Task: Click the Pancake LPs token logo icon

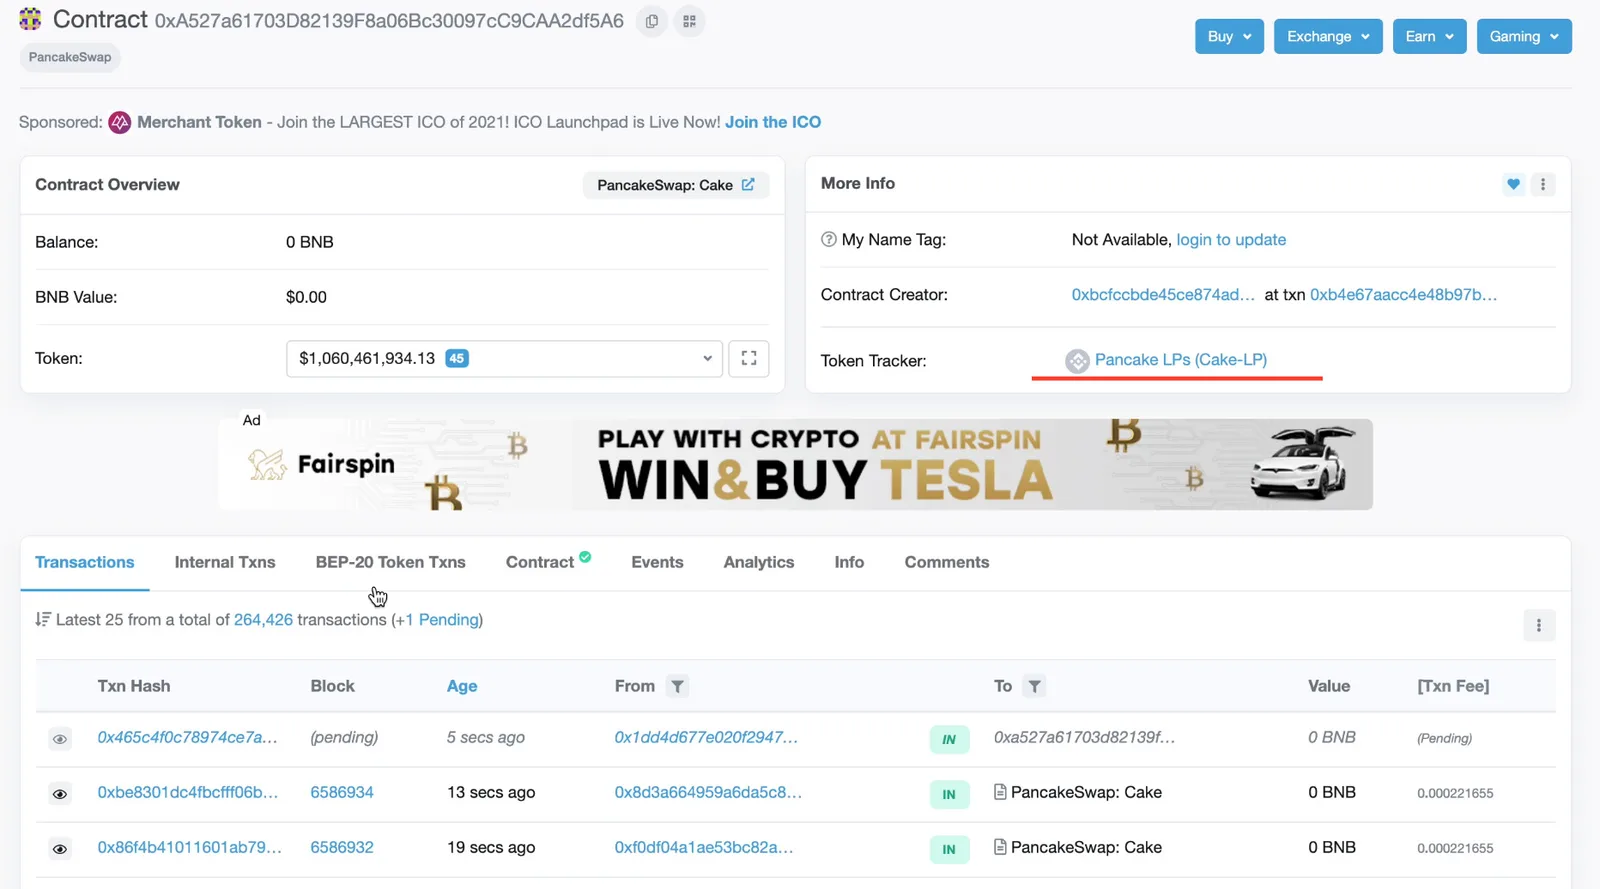Action: pos(1077,361)
